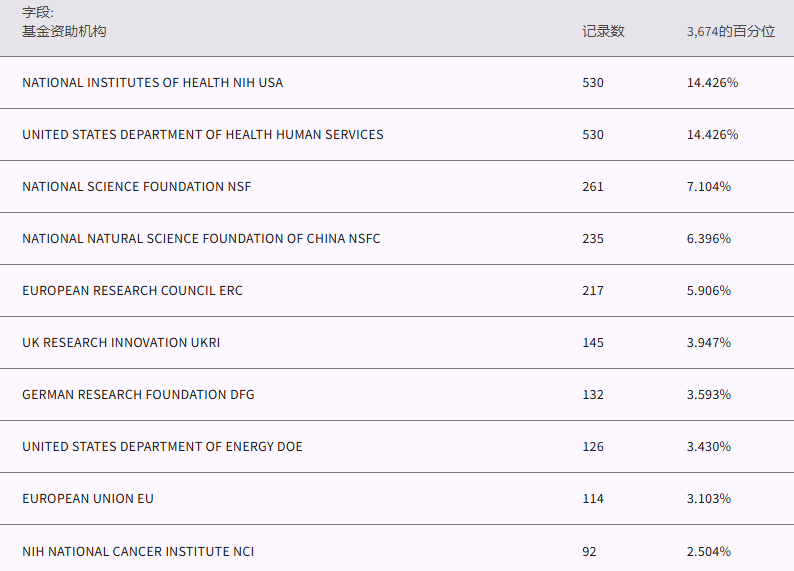
Task: Pick UK Research Innovation UKRI row
Action: [x=121, y=343]
